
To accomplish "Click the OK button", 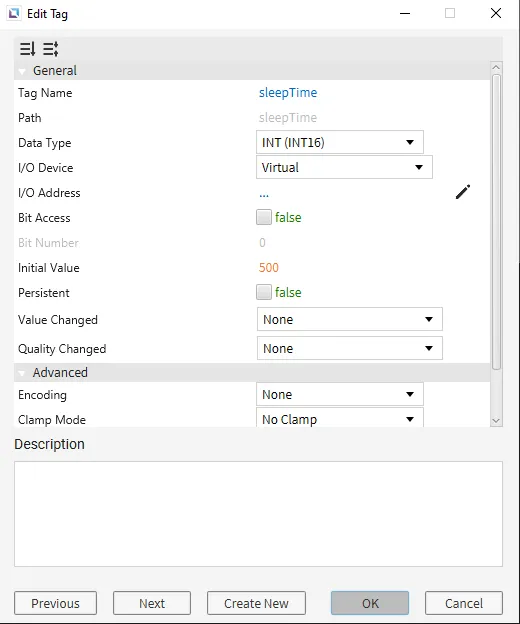I will [x=370, y=603].
